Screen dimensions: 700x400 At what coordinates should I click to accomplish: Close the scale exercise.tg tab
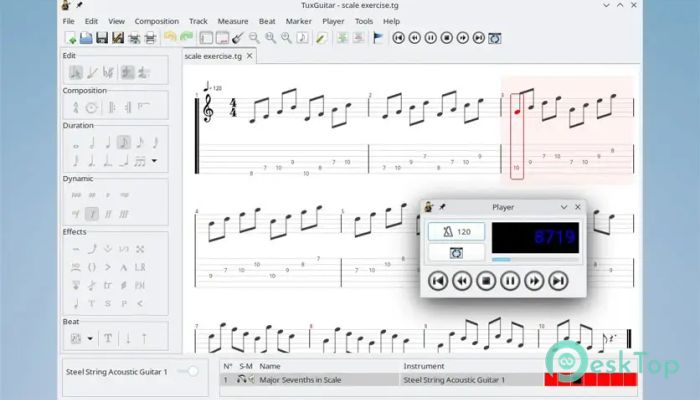[250, 56]
